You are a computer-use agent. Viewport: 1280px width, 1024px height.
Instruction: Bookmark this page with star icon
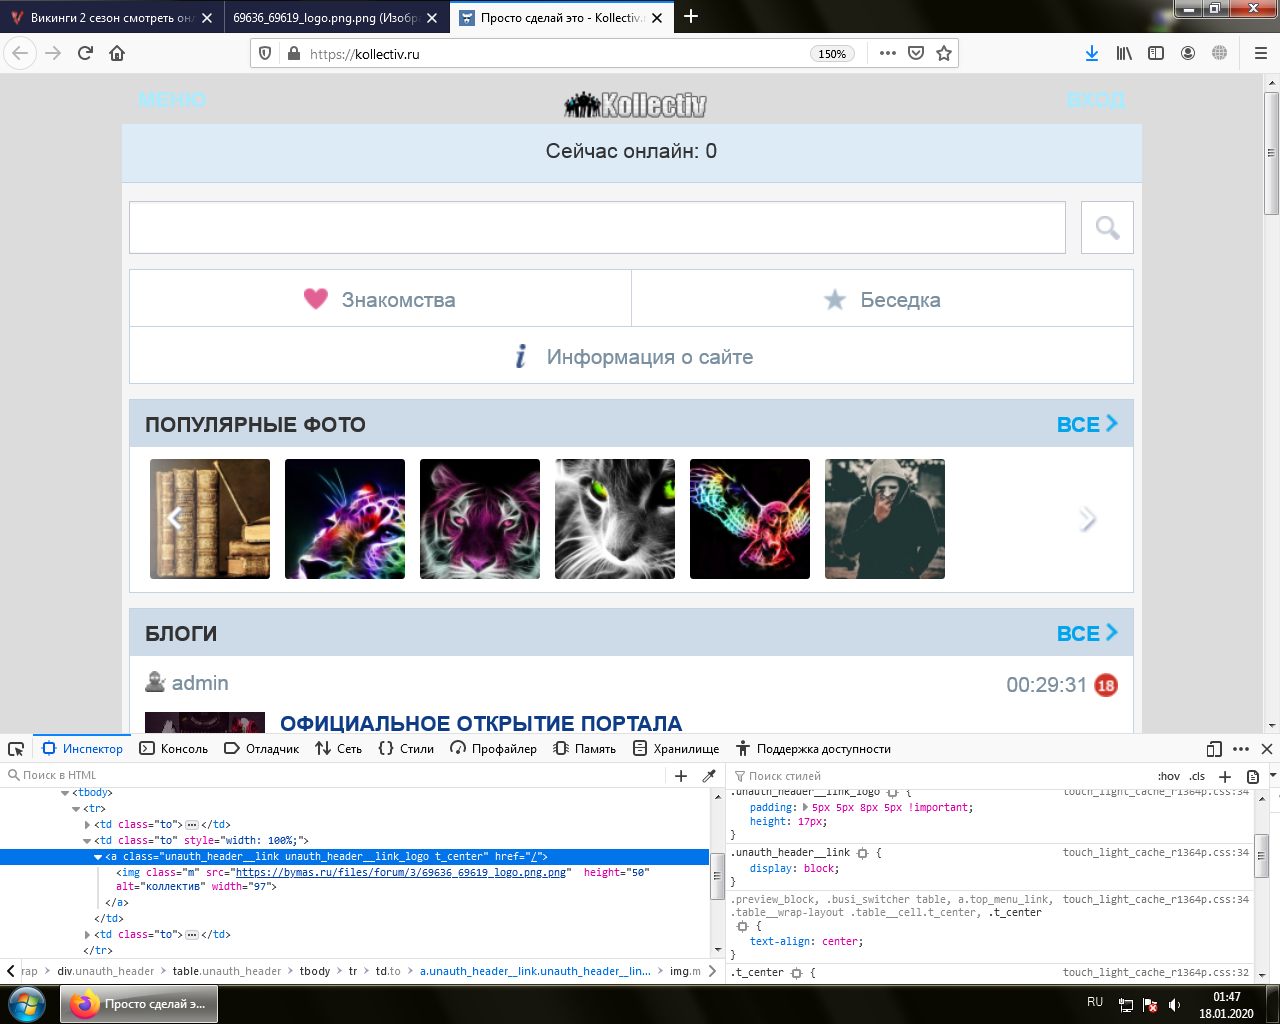point(943,54)
